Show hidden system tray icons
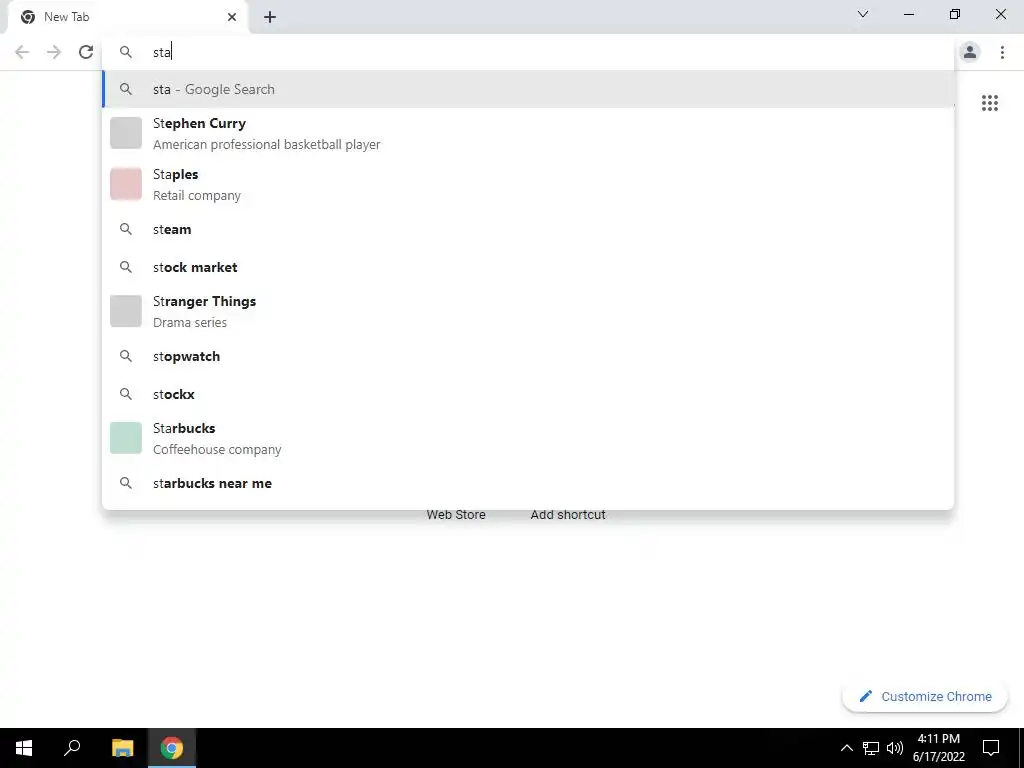This screenshot has height=768, width=1024. [x=846, y=748]
